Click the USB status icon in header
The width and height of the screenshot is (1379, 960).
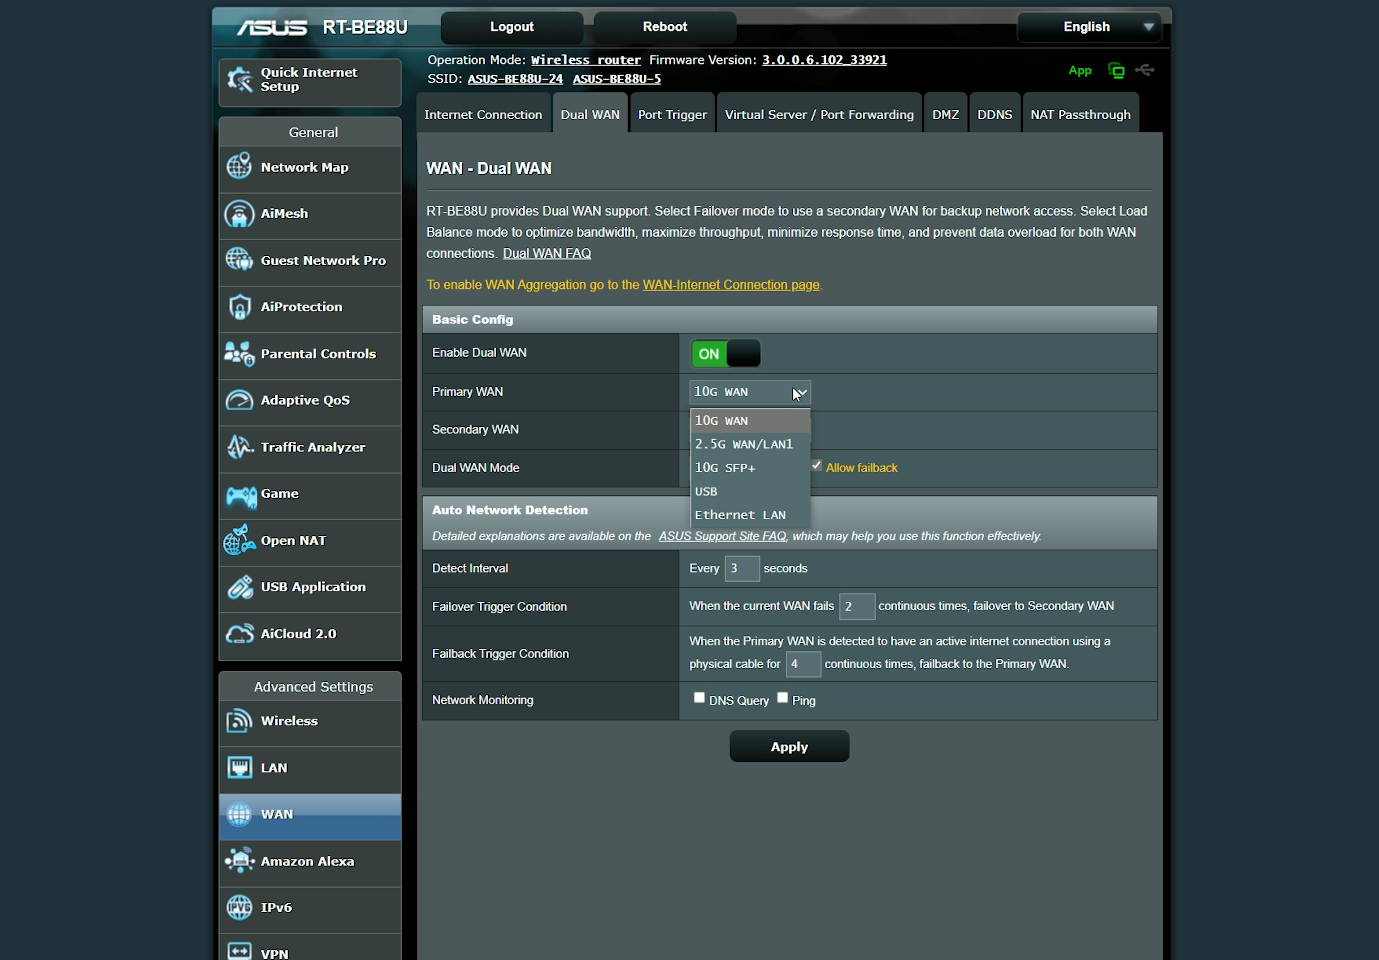[x=1145, y=70]
